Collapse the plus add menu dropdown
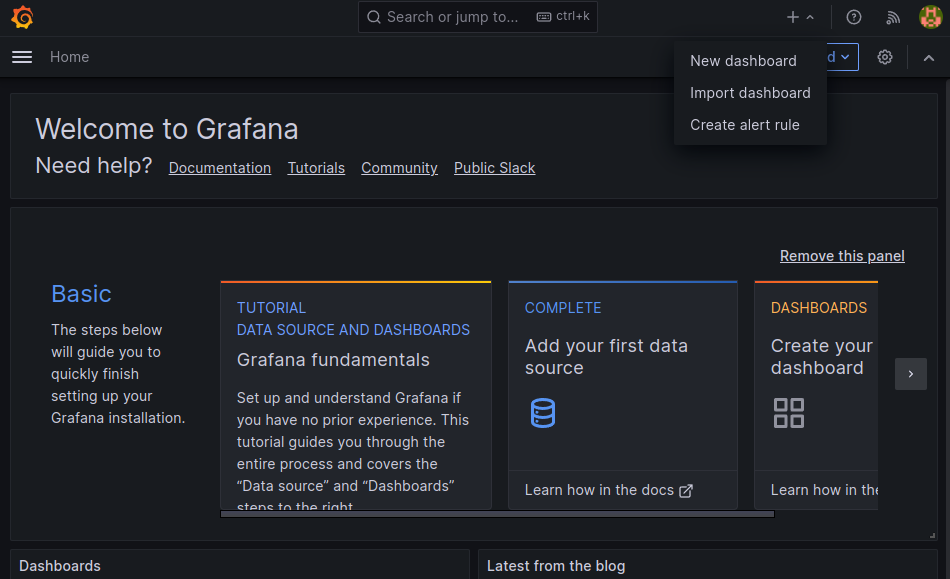Image resolution: width=950 pixels, height=579 pixels. point(800,17)
